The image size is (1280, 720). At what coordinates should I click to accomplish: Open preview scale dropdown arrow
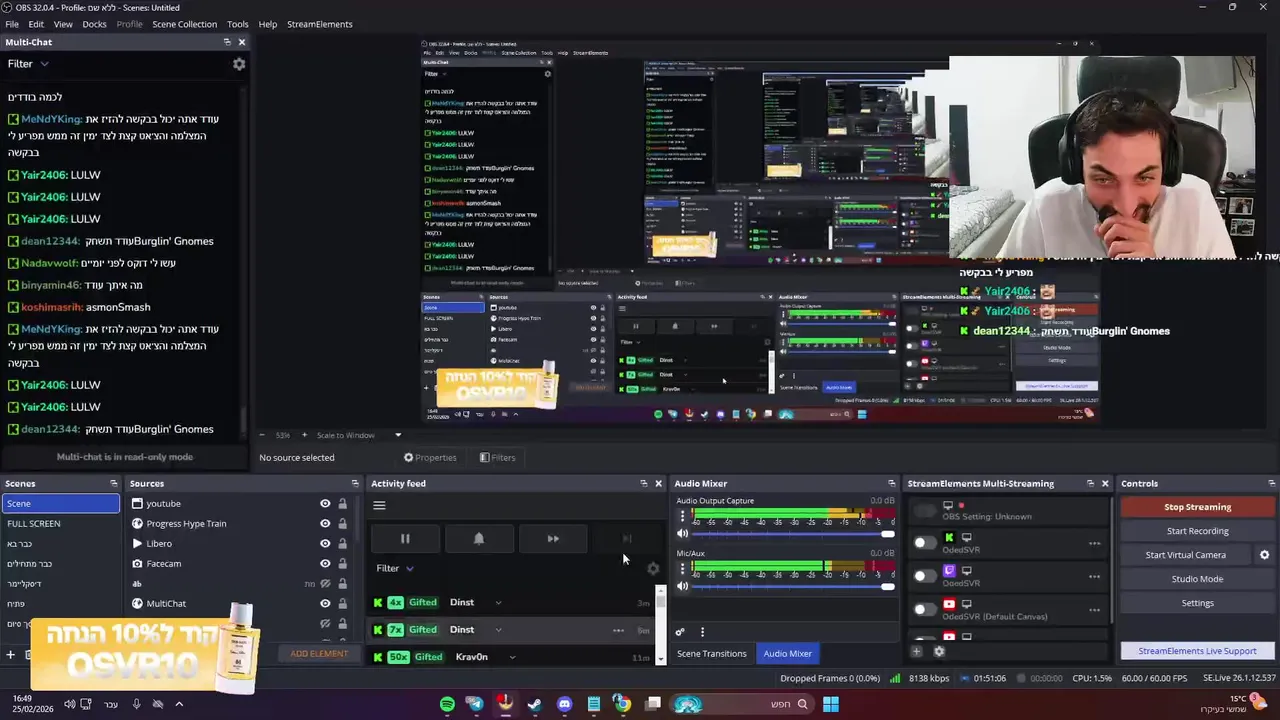click(398, 435)
